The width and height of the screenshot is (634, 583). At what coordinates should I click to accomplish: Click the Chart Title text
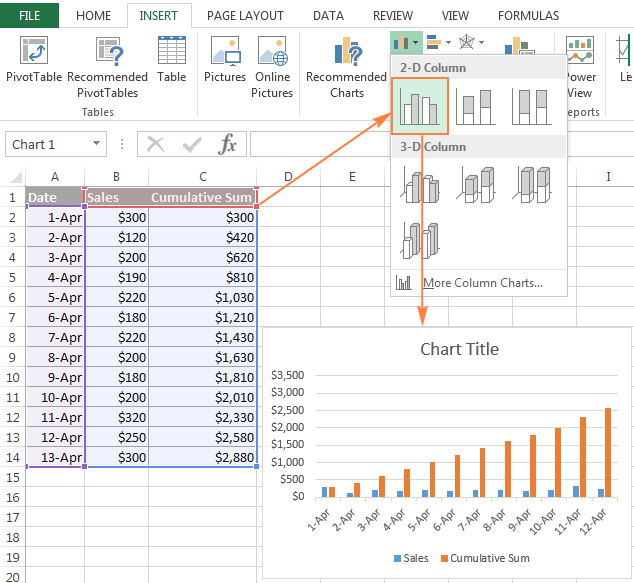pos(459,349)
